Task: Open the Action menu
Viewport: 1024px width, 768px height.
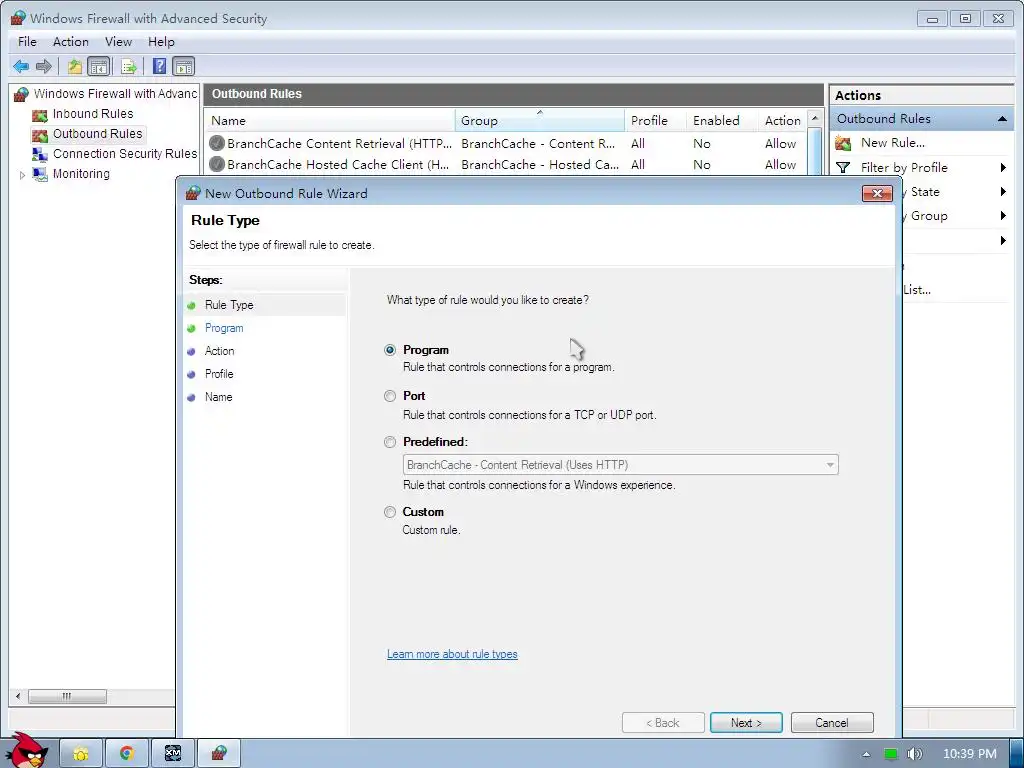Action: pyautogui.click(x=71, y=42)
